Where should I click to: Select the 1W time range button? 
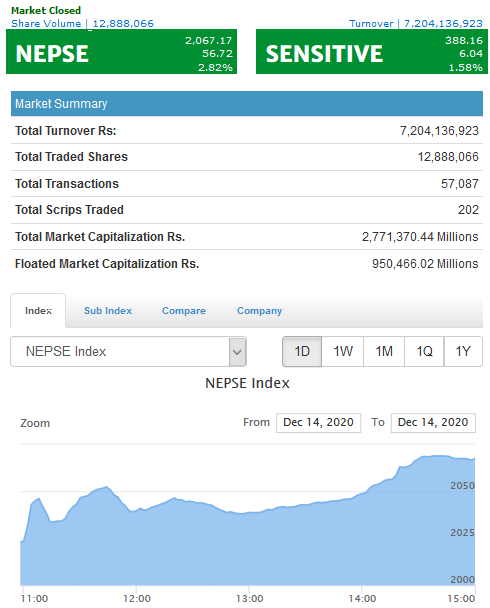click(x=343, y=351)
